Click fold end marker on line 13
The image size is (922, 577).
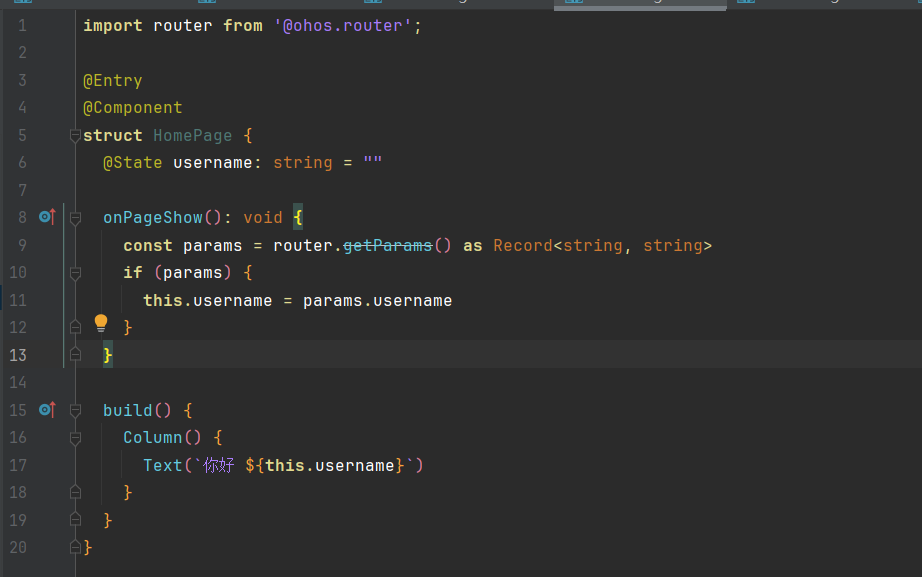pos(75,354)
